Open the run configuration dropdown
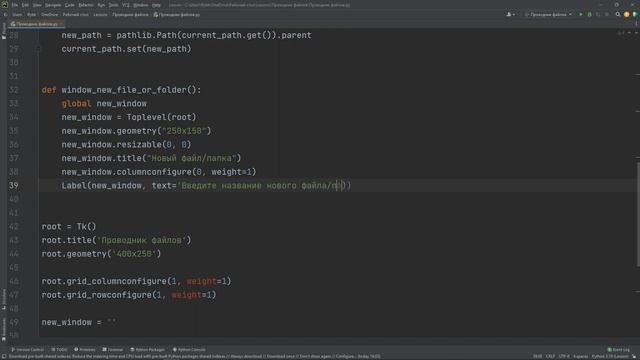The image size is (640, 360). point(548,15)
